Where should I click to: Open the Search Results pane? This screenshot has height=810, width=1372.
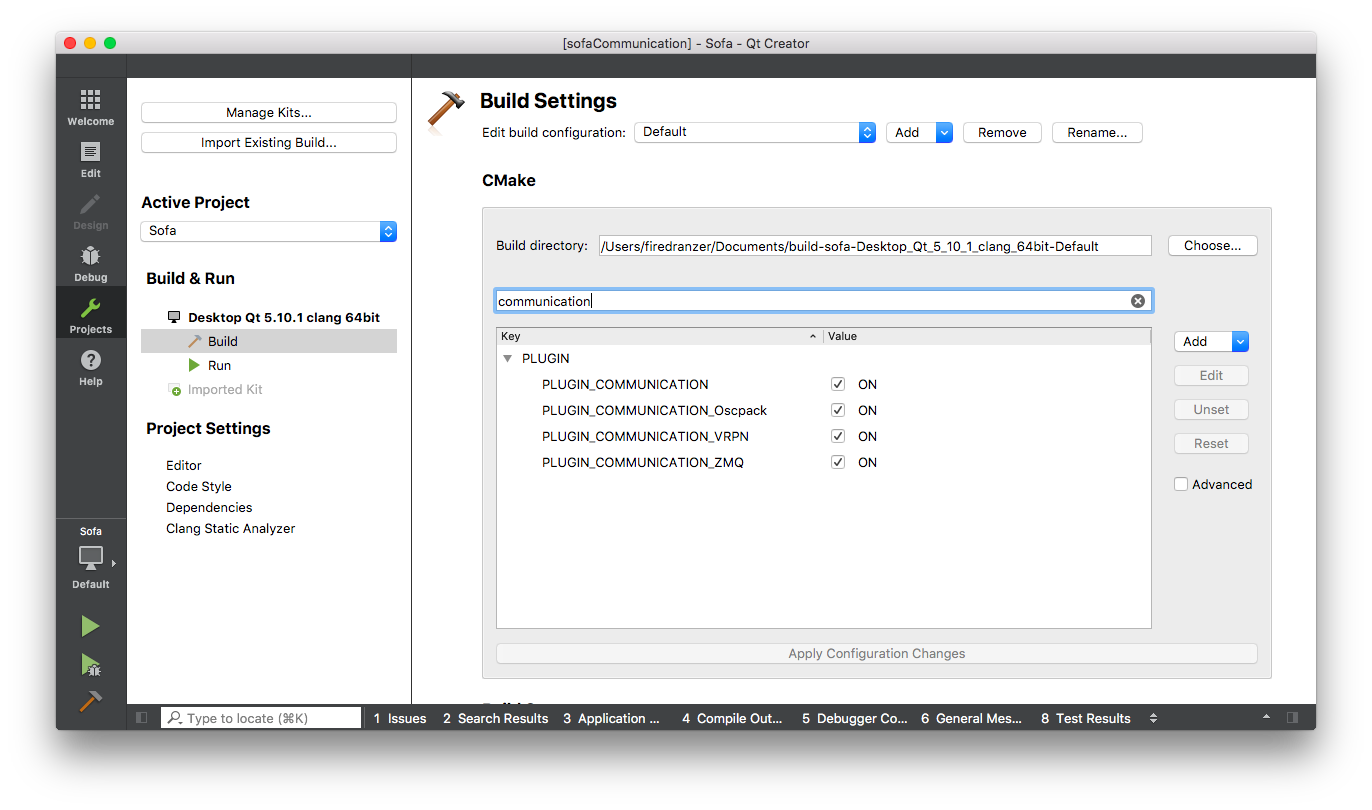point(496,718)
